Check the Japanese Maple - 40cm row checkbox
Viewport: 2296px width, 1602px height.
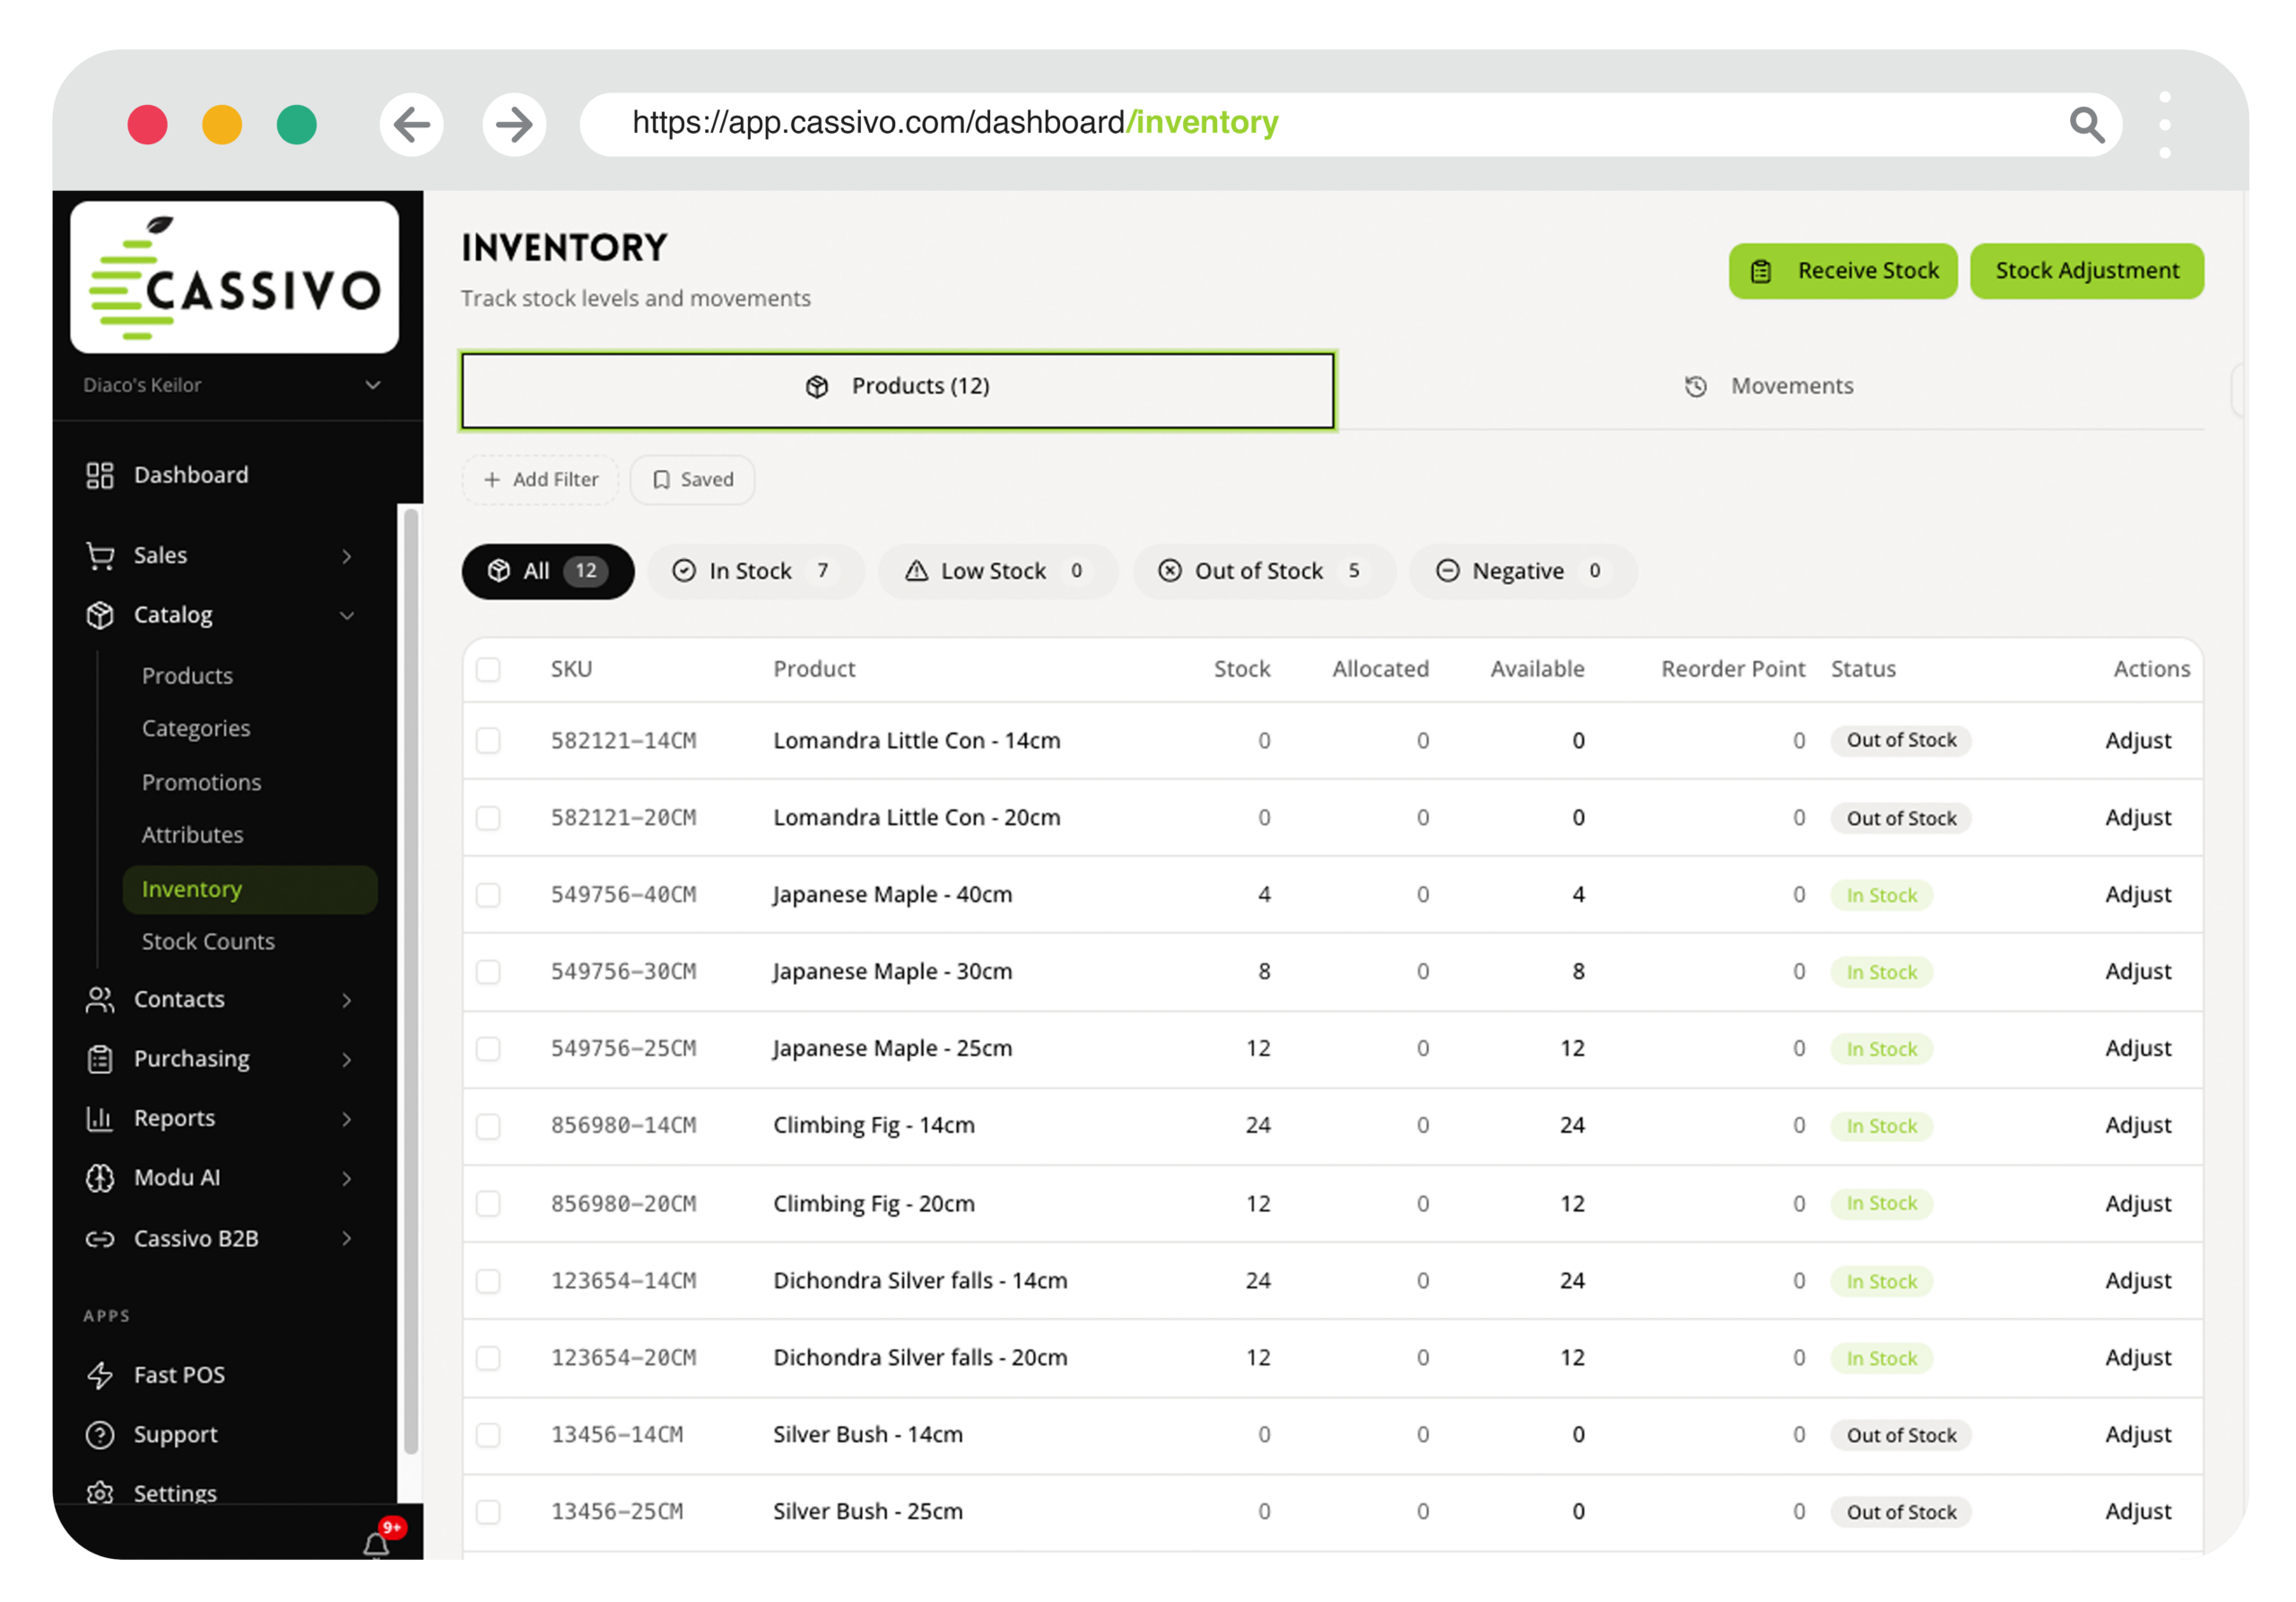tap(488, 895)
